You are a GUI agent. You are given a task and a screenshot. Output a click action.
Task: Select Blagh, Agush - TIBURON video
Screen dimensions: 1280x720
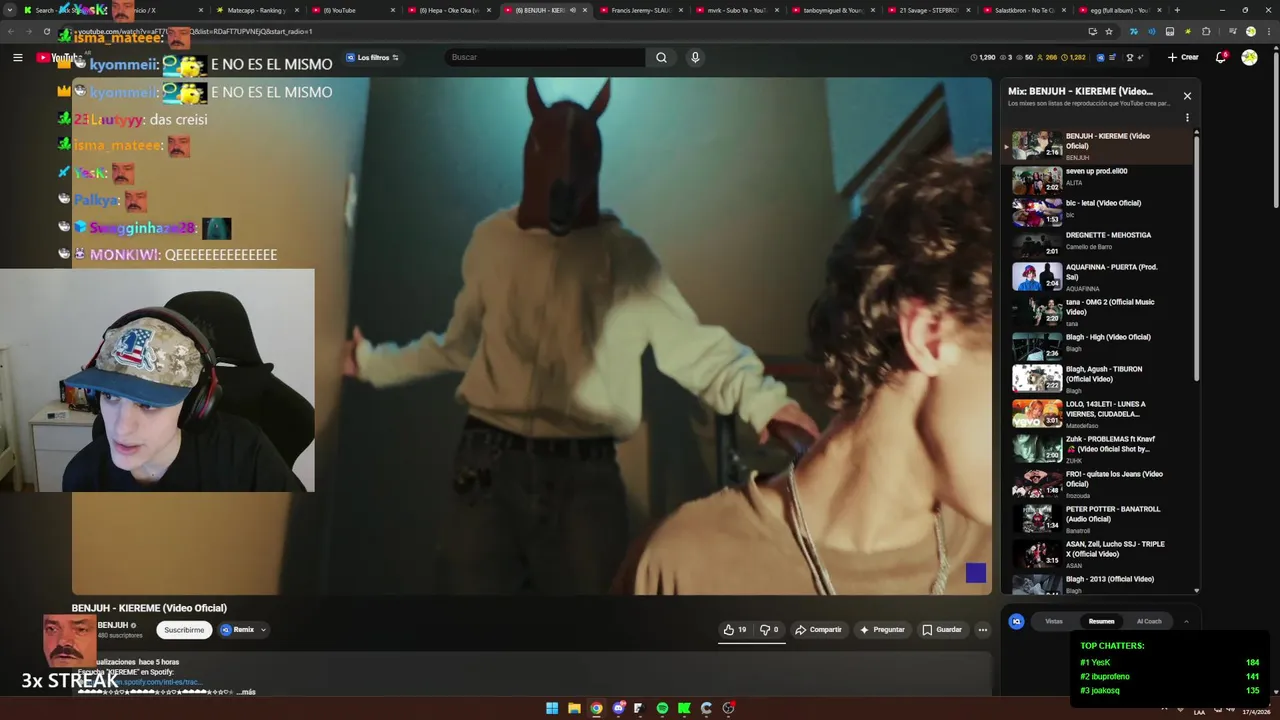[1100, 378]
